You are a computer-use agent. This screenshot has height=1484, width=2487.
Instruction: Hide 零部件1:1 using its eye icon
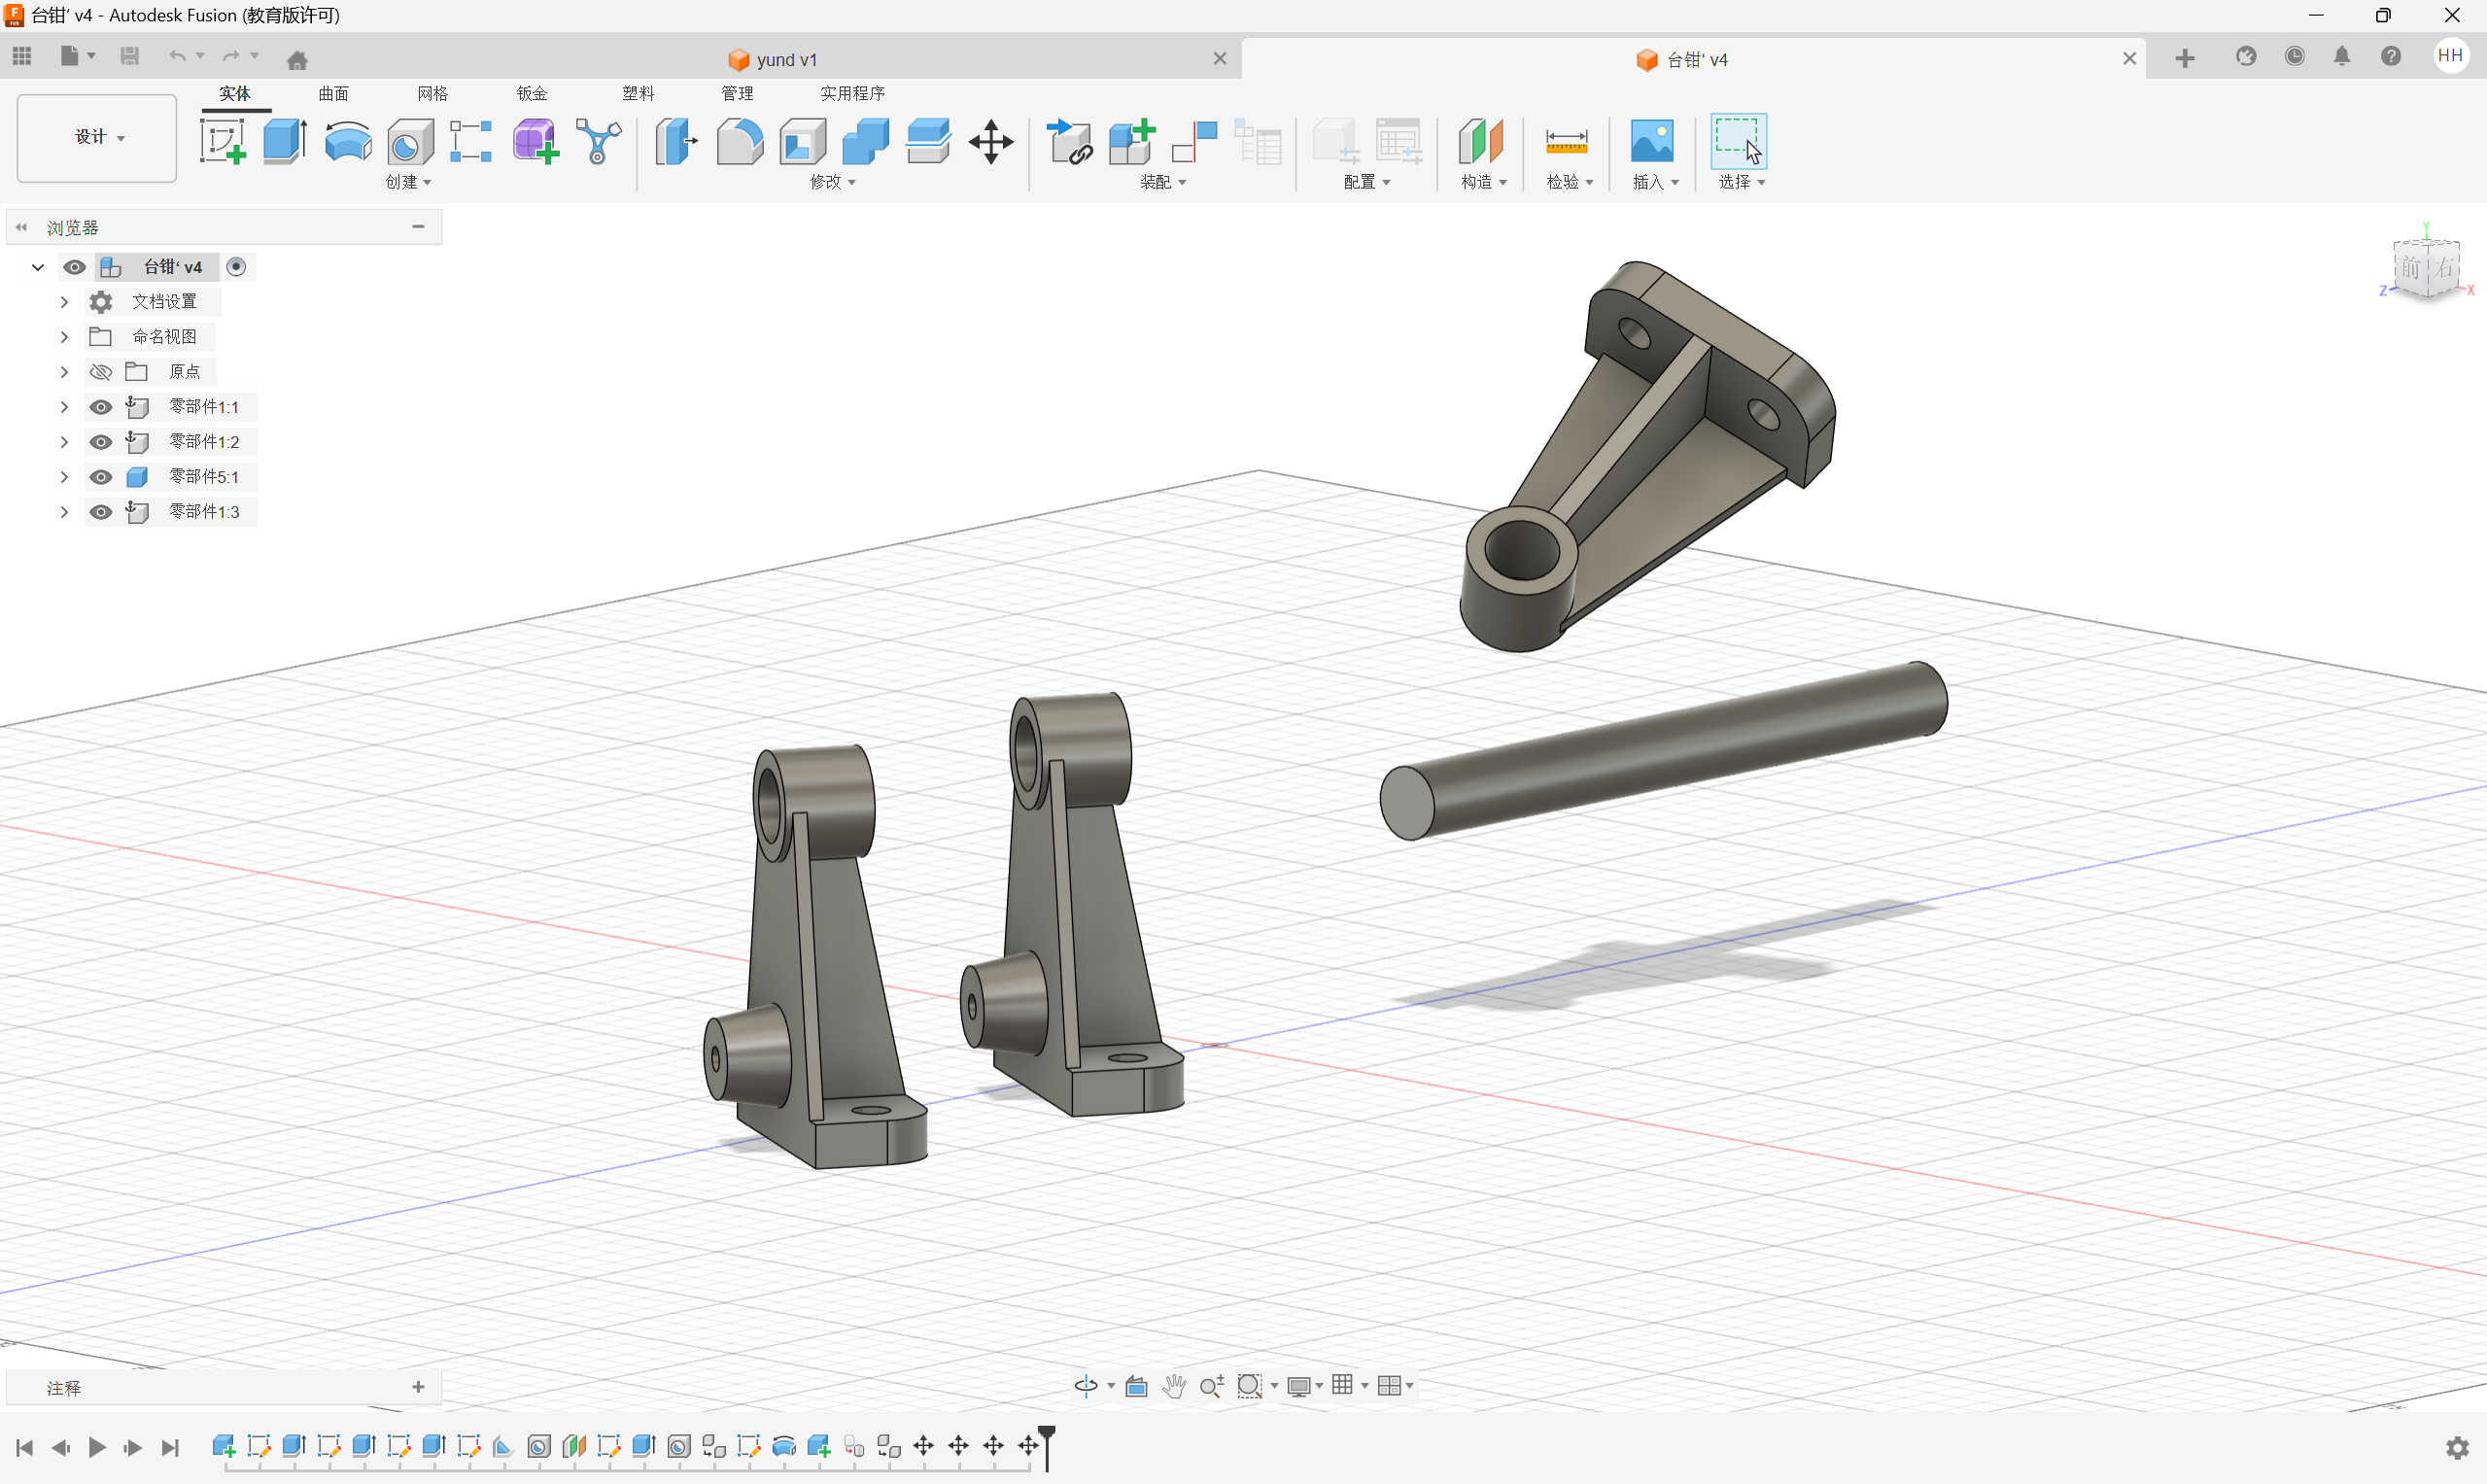click(101, 407)
